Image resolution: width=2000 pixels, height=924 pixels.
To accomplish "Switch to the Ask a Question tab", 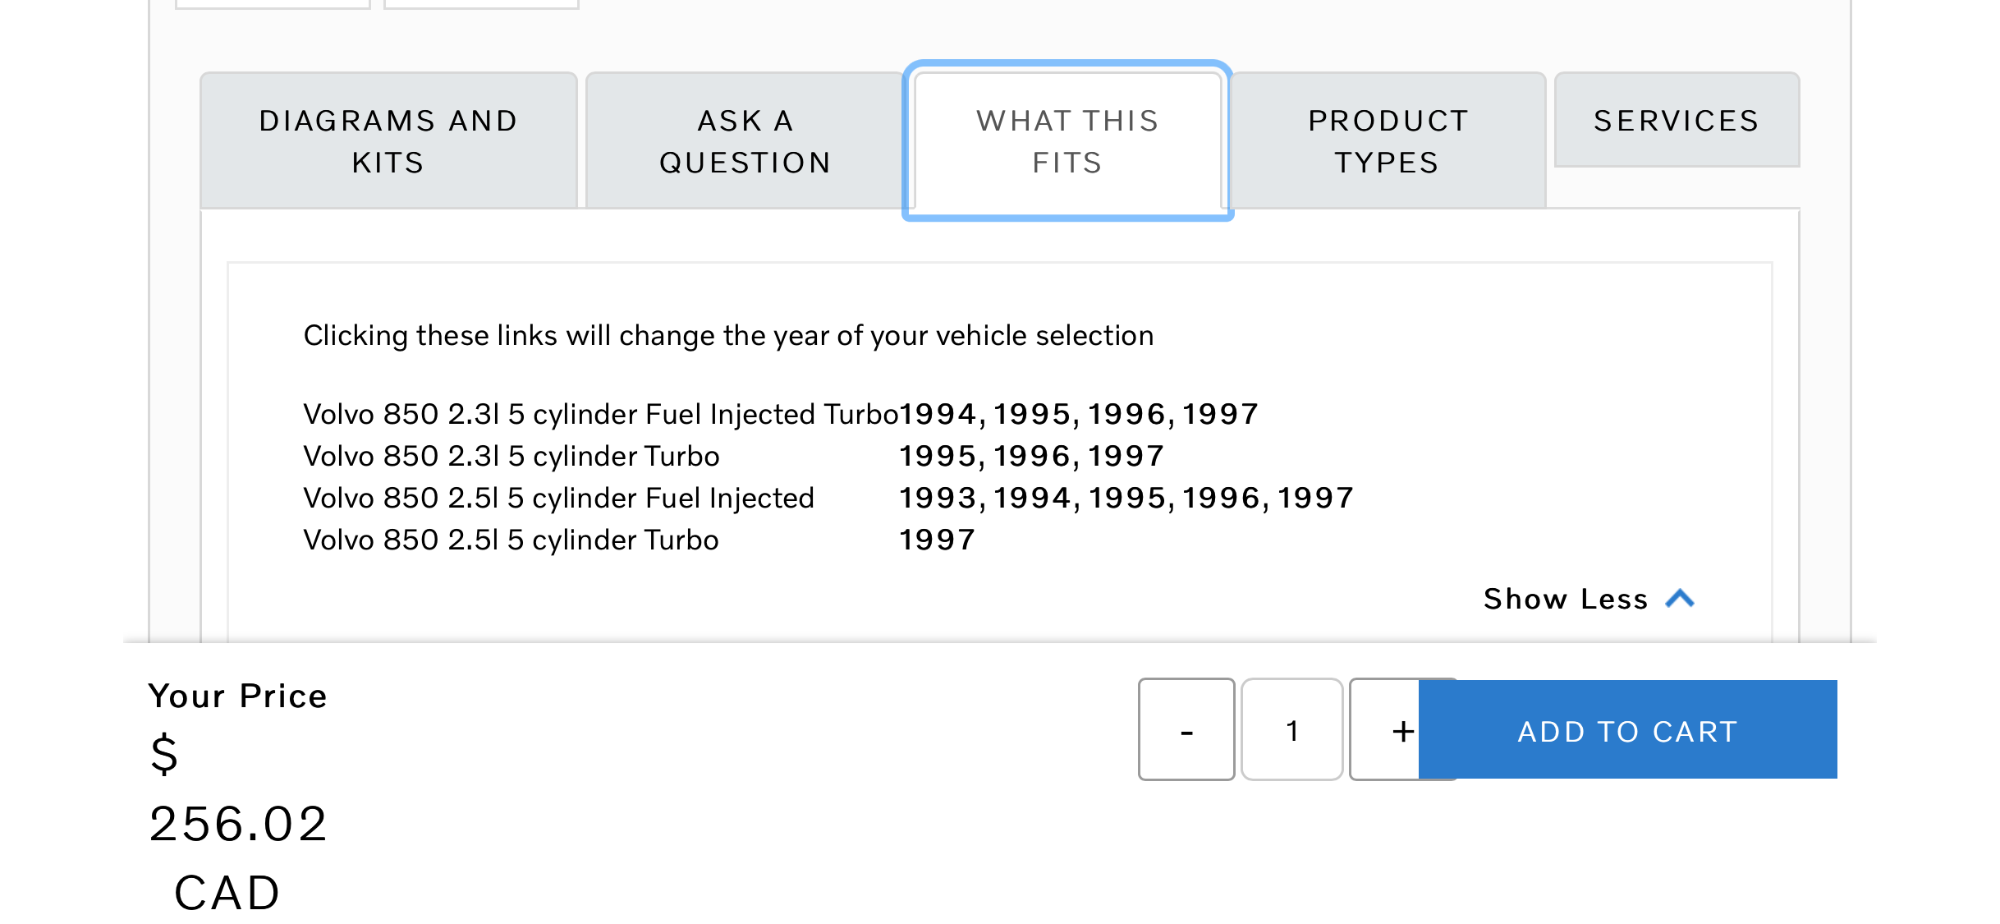I will pos(745,141).
